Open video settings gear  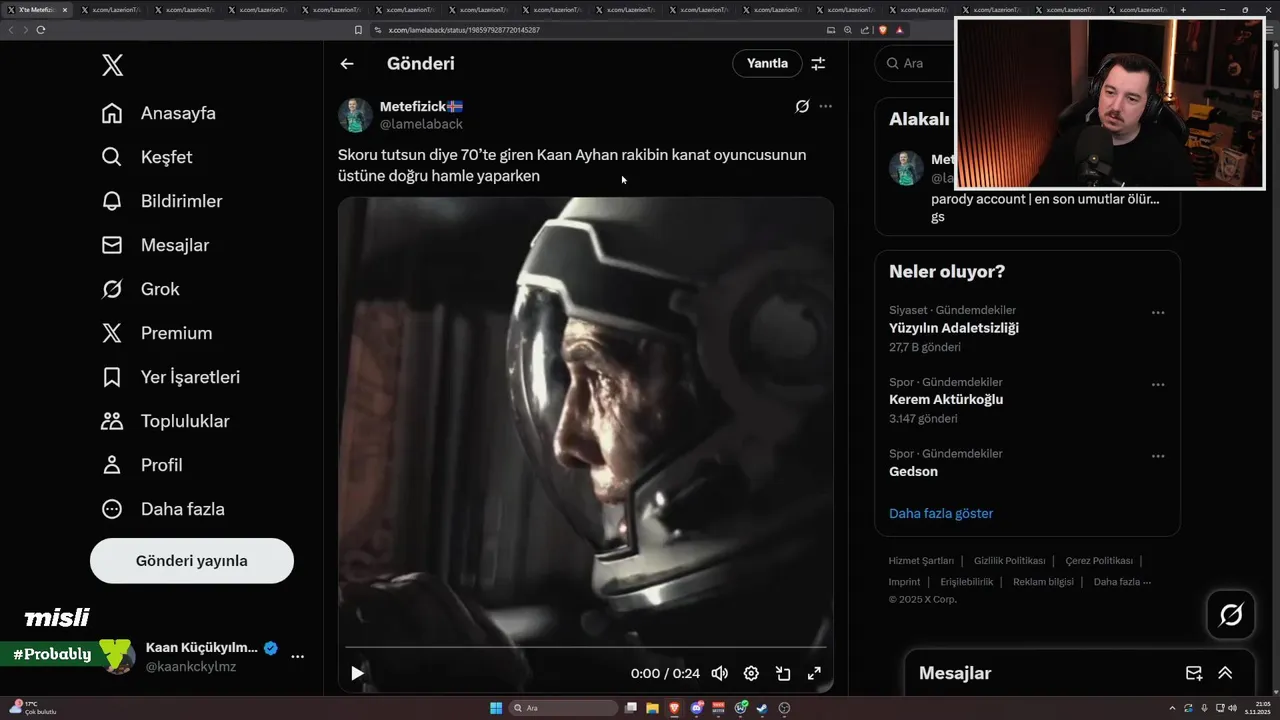[x=751, y=673]
